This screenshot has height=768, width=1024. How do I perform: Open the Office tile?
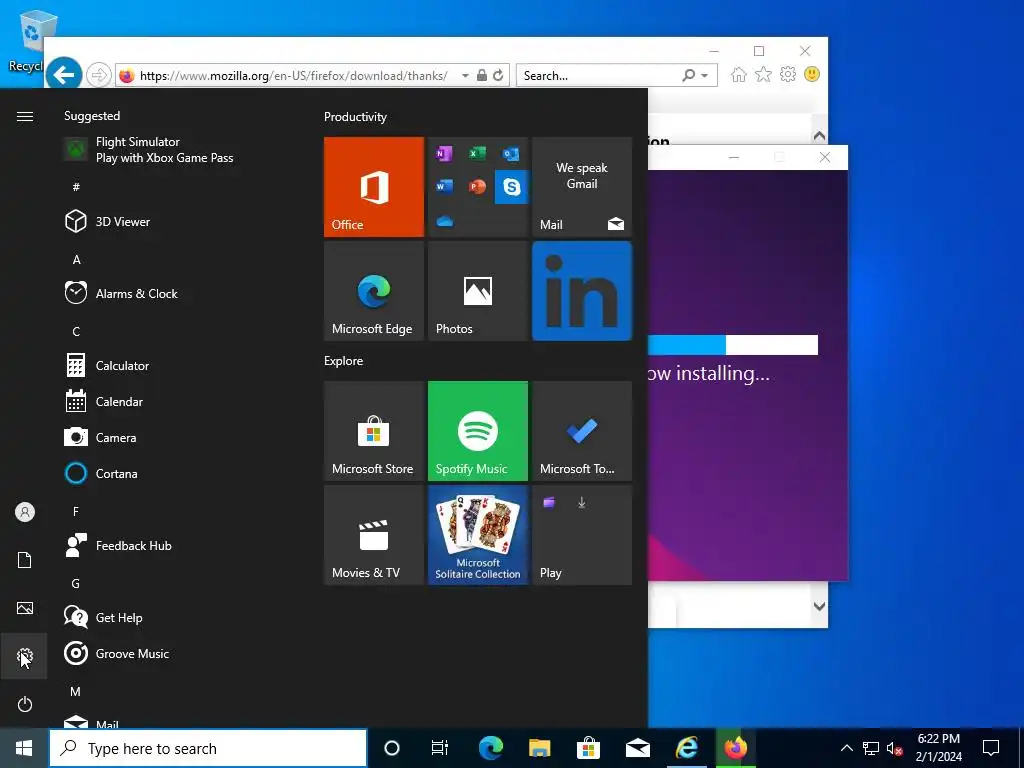tap(374, 187)
